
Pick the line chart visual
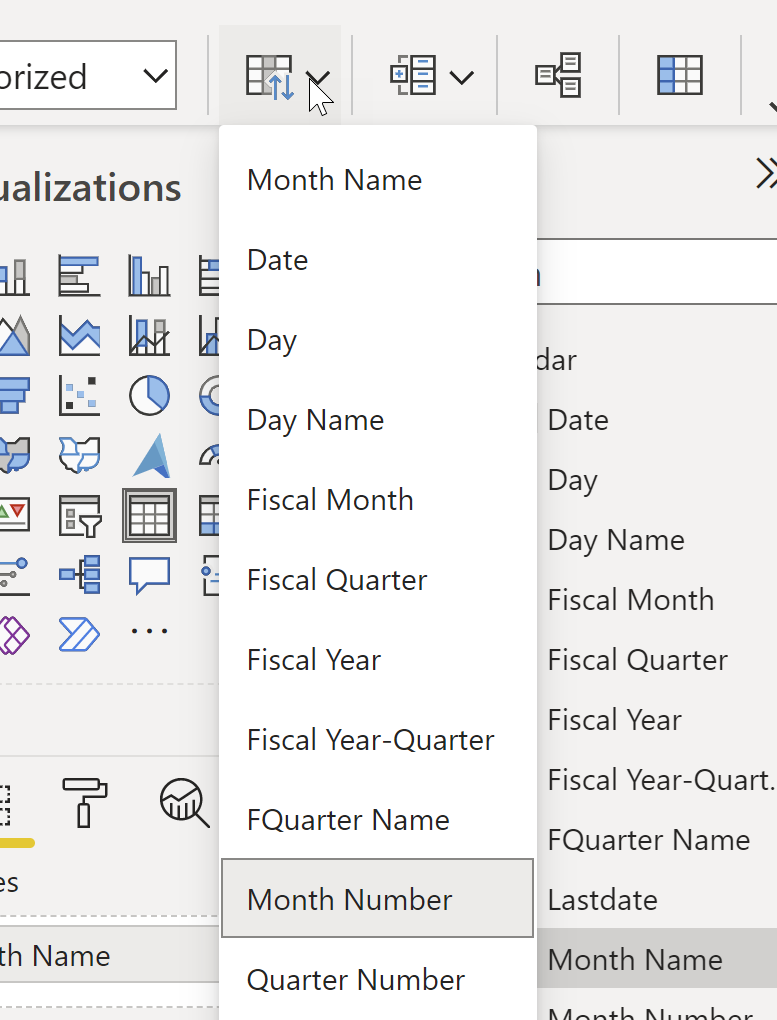79,336
